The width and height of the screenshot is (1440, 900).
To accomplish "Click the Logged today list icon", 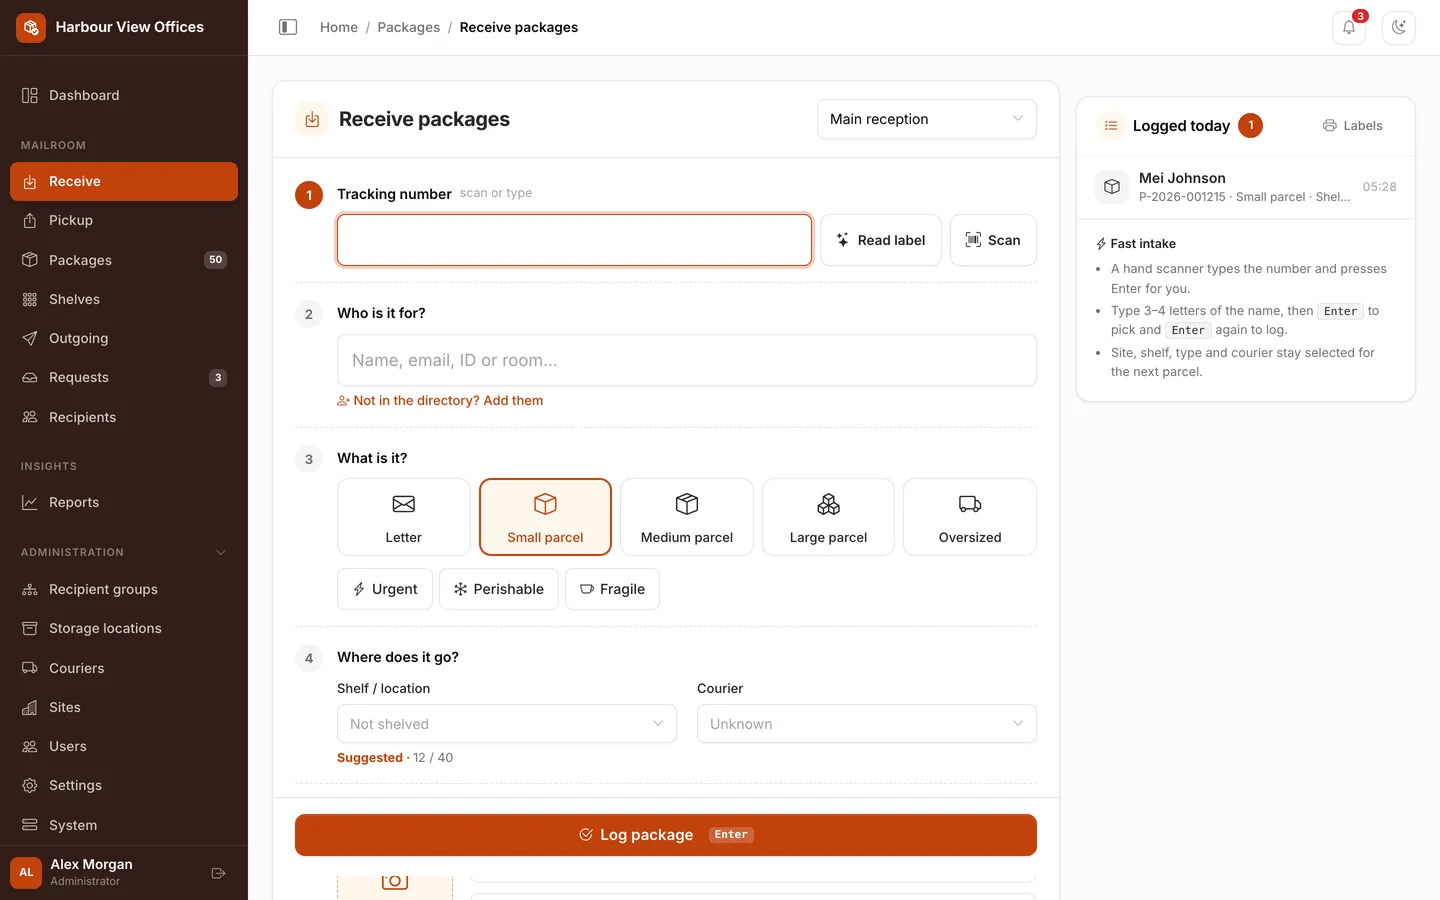I will coord(1111,126).
